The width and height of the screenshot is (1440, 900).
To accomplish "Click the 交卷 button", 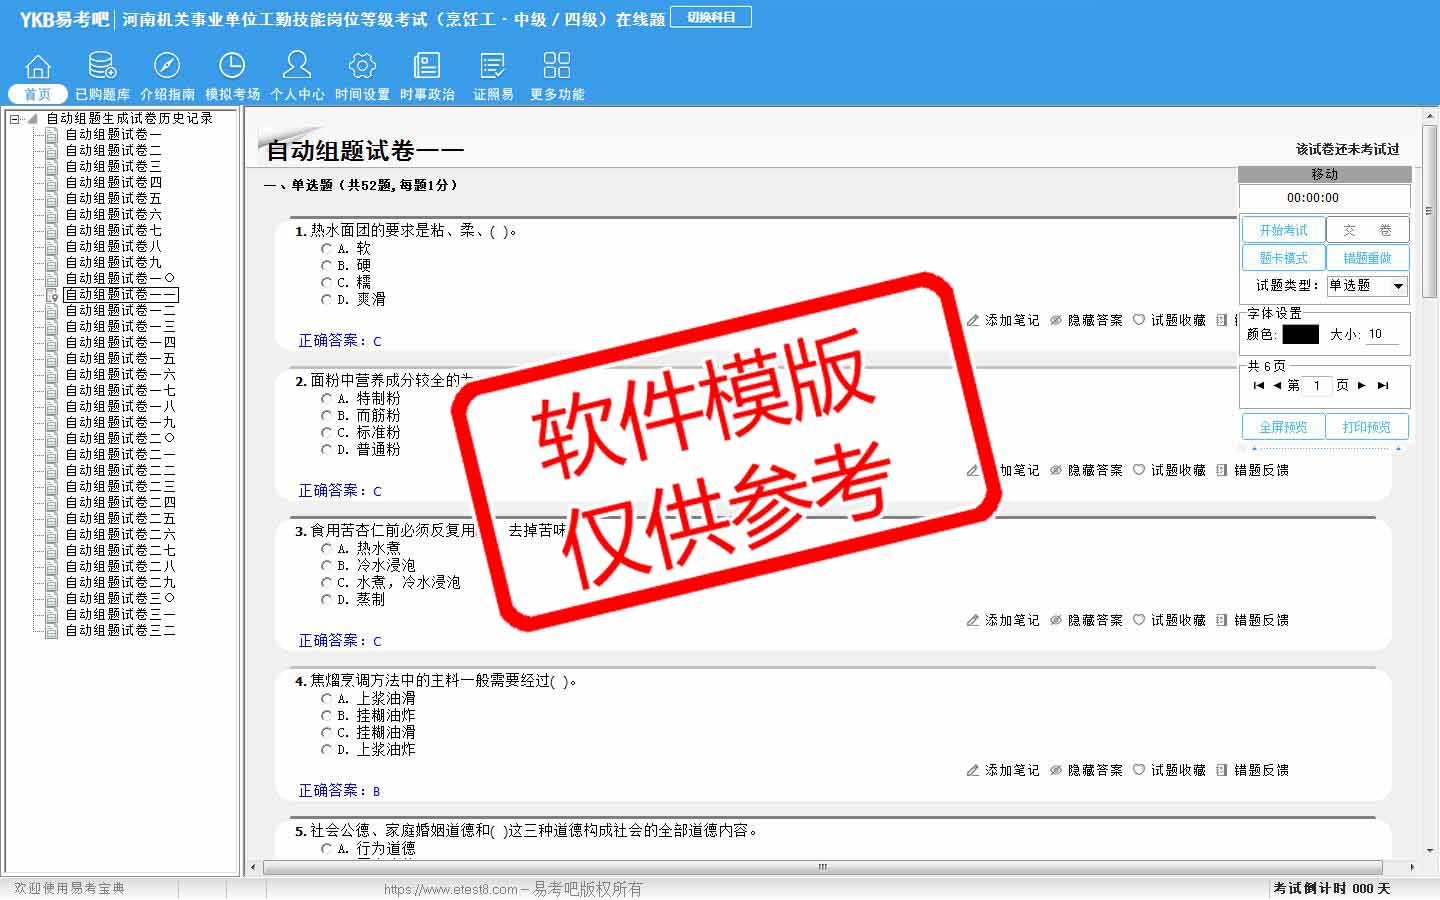I will click(1367, 230).
